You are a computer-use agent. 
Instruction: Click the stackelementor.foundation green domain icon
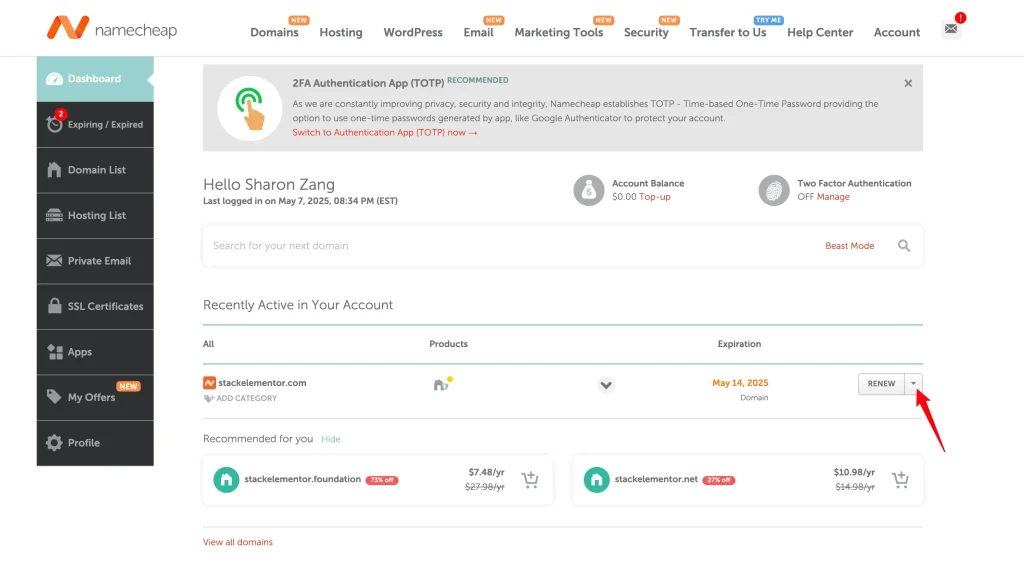click(226, 480)
